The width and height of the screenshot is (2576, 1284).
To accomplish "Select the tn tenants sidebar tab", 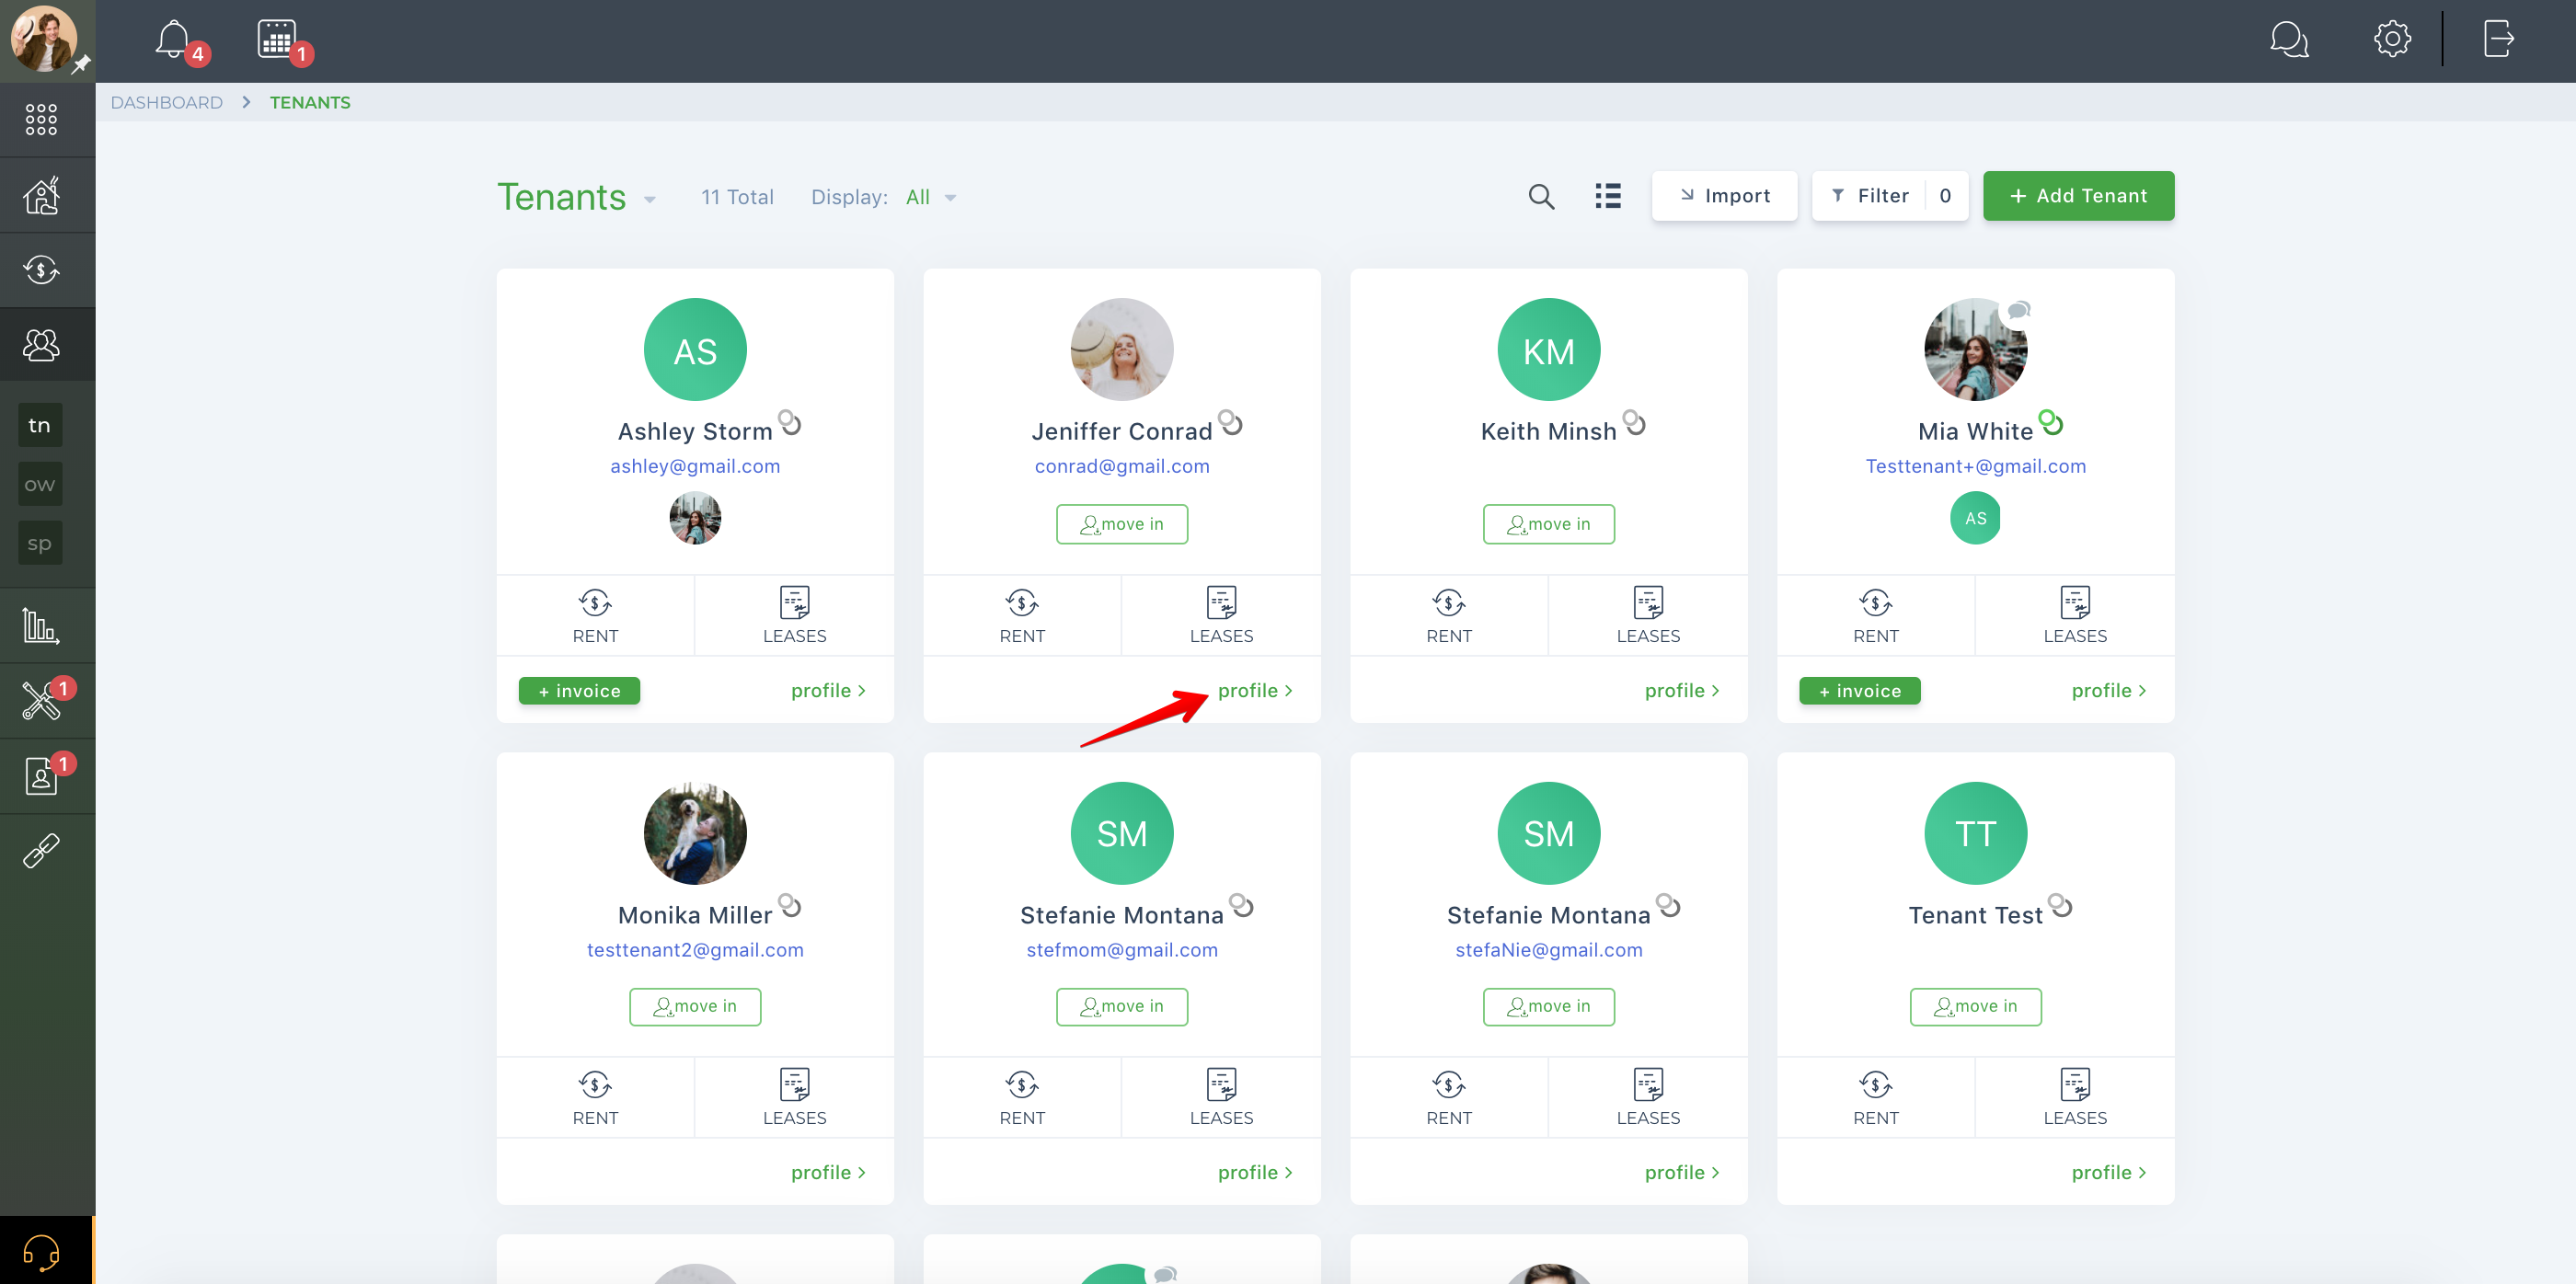I will pyautogui.click(x=40, y=425).
